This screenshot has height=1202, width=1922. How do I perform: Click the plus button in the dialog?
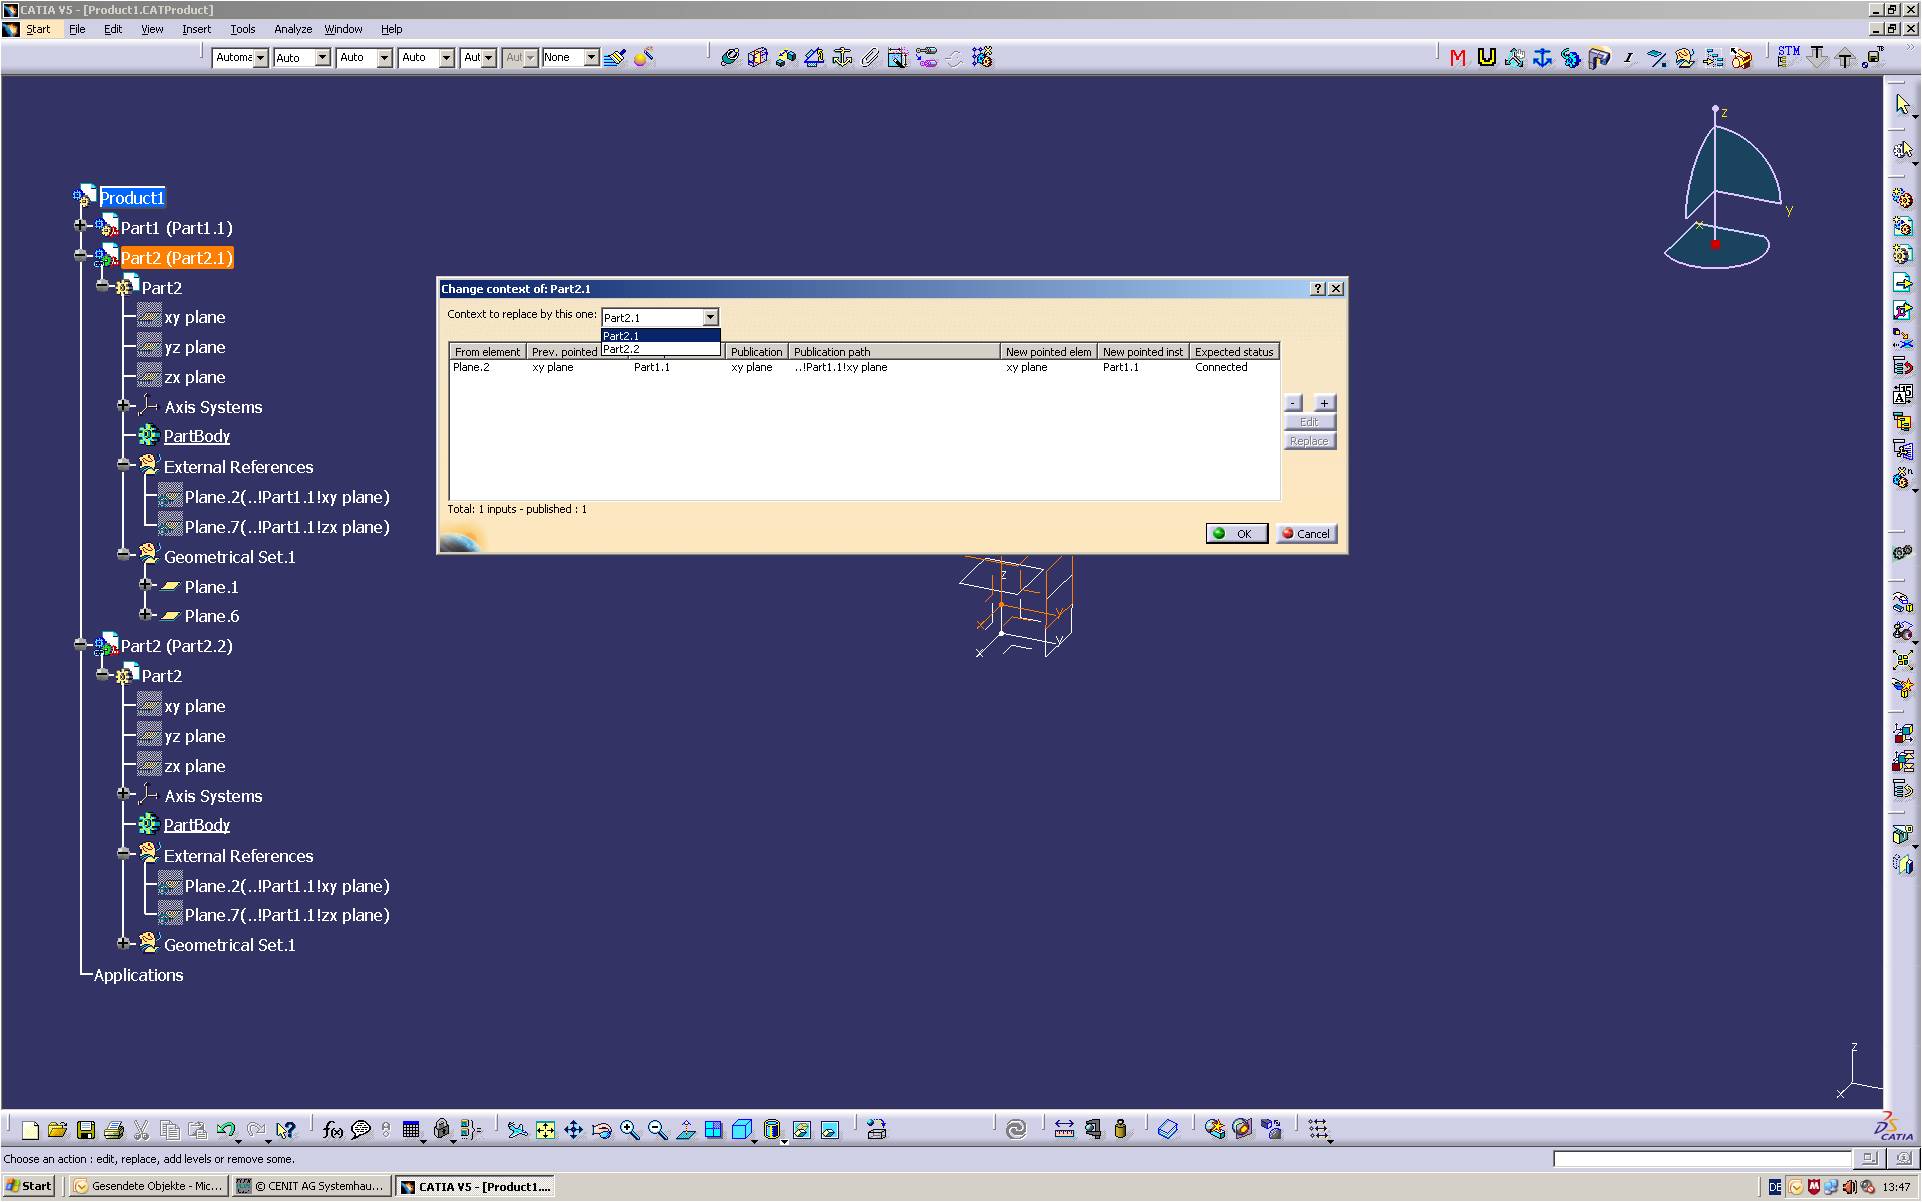tap(1324, 403)
